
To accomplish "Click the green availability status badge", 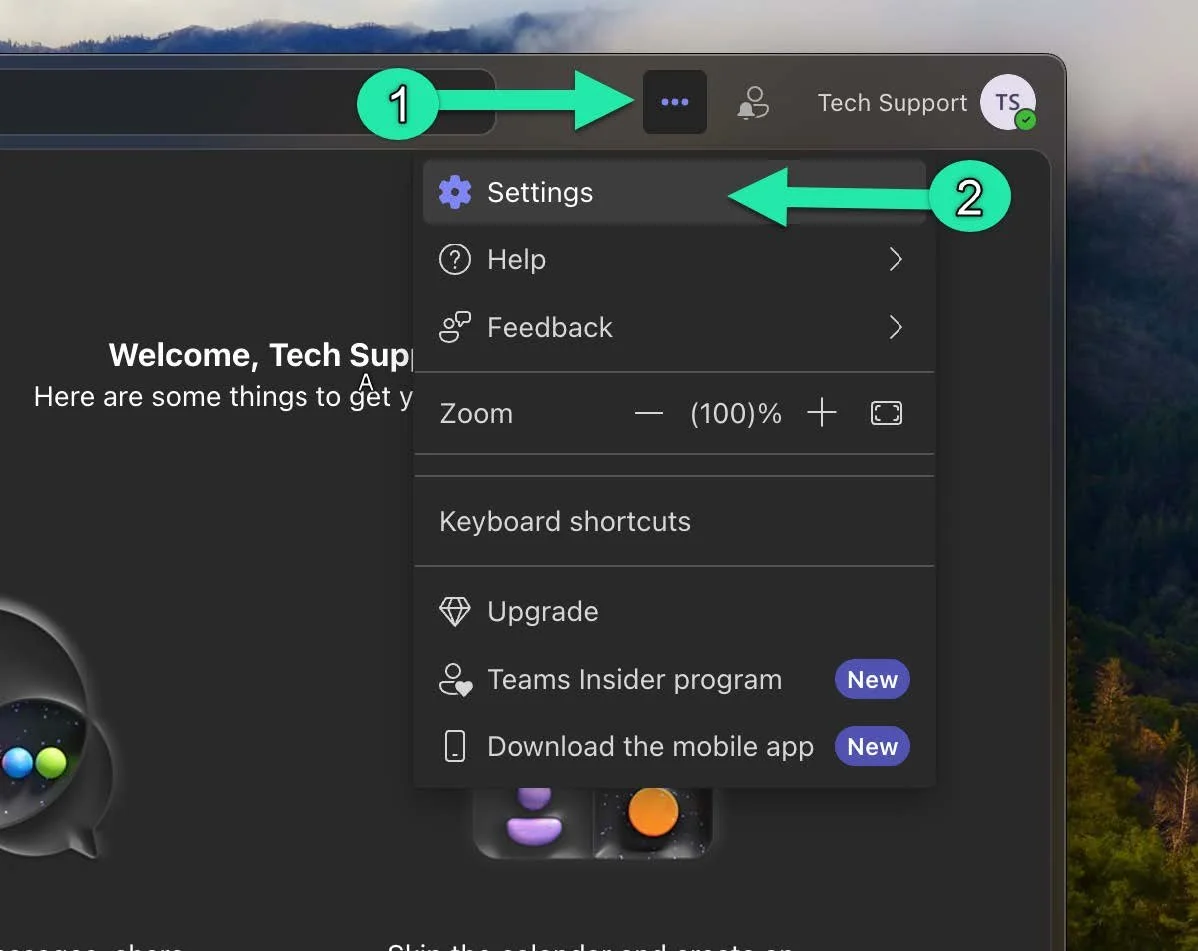I will [1026, 120].
